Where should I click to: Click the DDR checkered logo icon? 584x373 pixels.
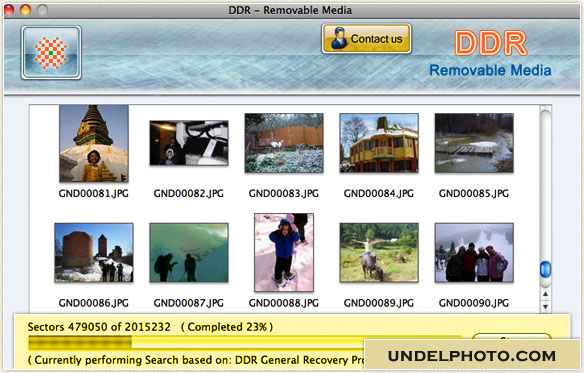pyautogui.click(x=51, y=53)
